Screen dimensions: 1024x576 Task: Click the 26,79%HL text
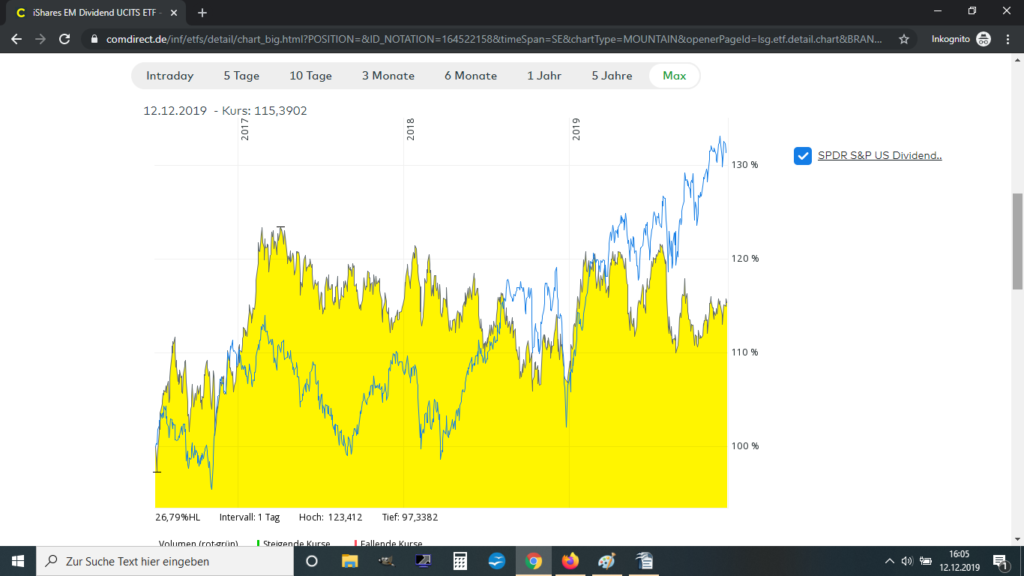(x=178, y=517)
